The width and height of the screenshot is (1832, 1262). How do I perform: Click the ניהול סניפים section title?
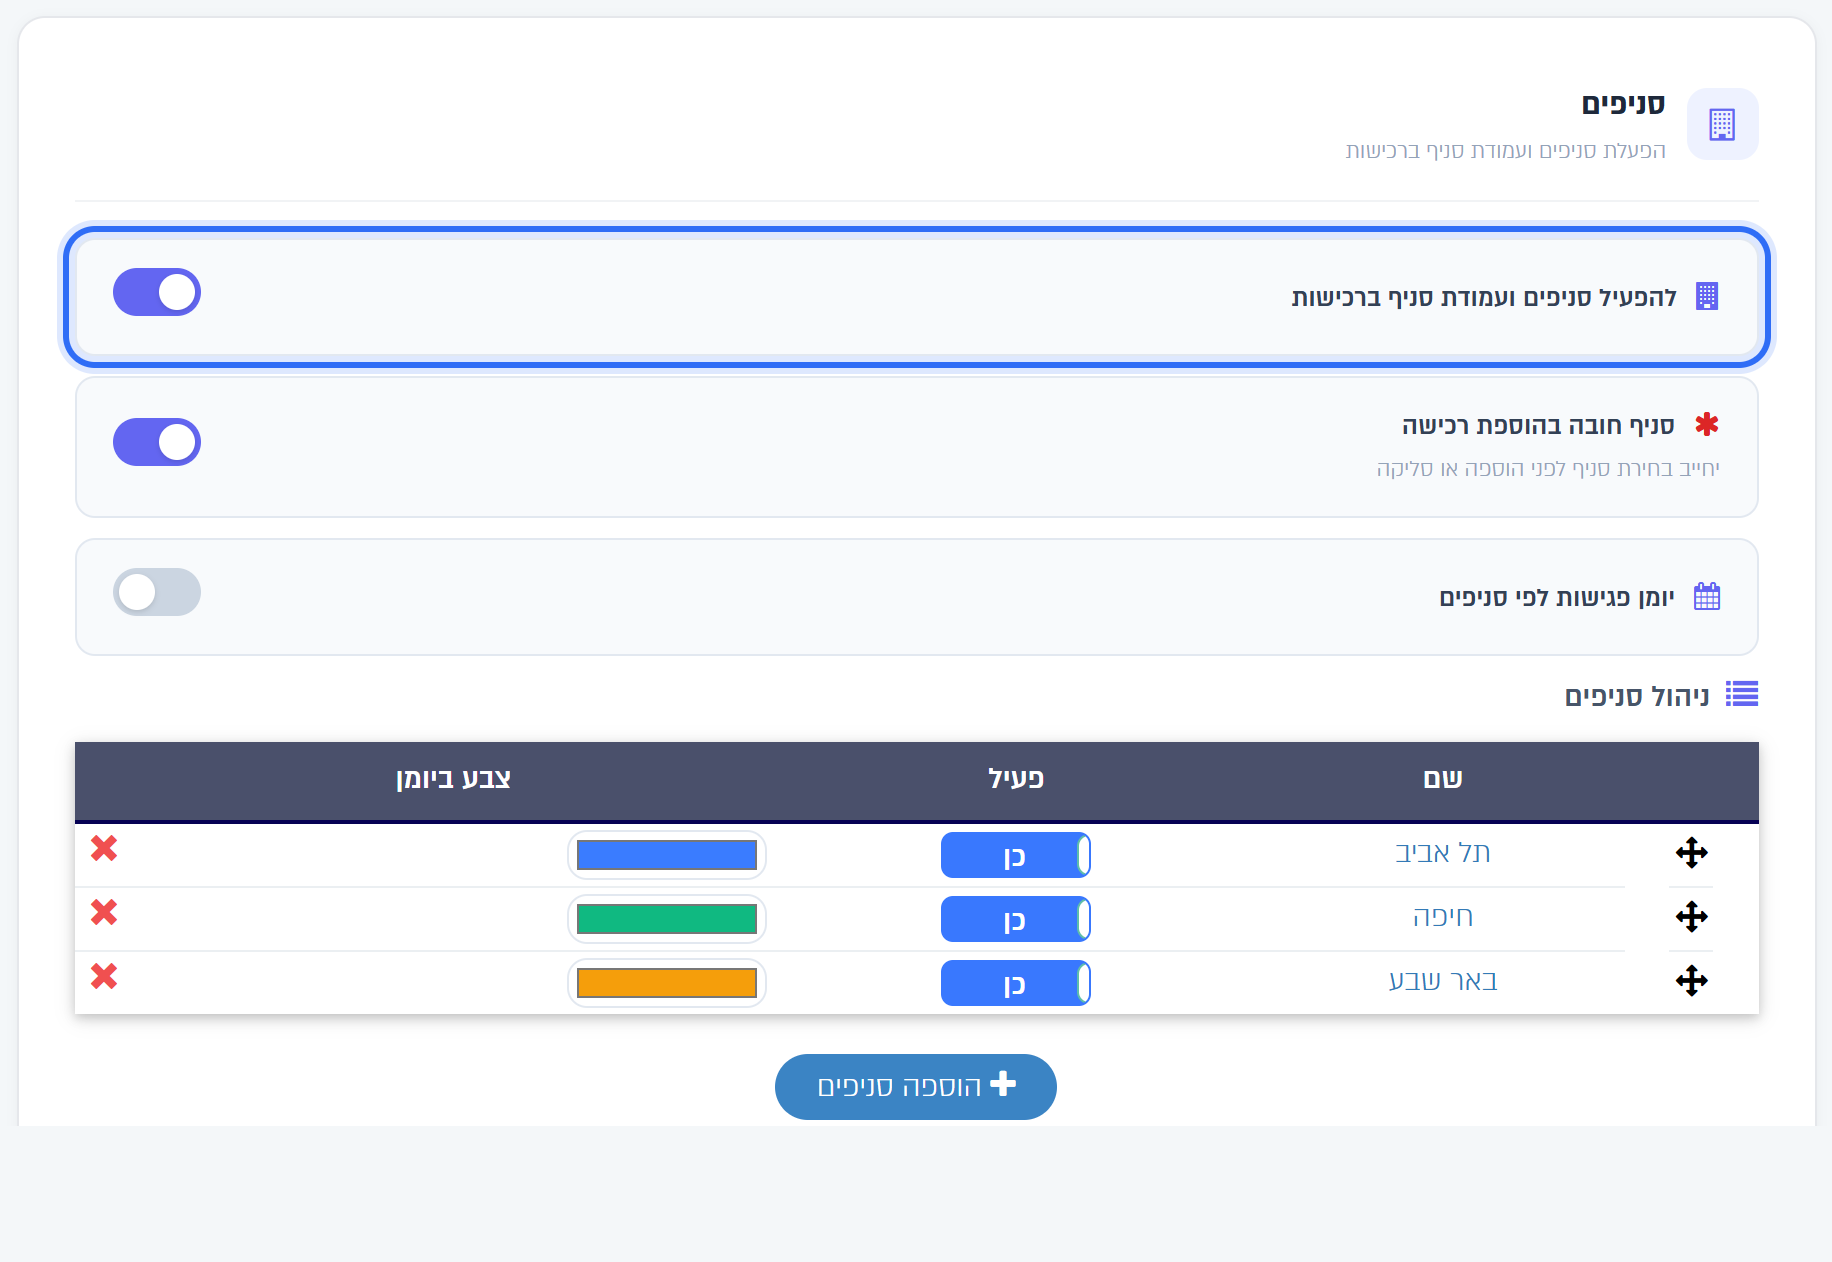point(1637,696)
